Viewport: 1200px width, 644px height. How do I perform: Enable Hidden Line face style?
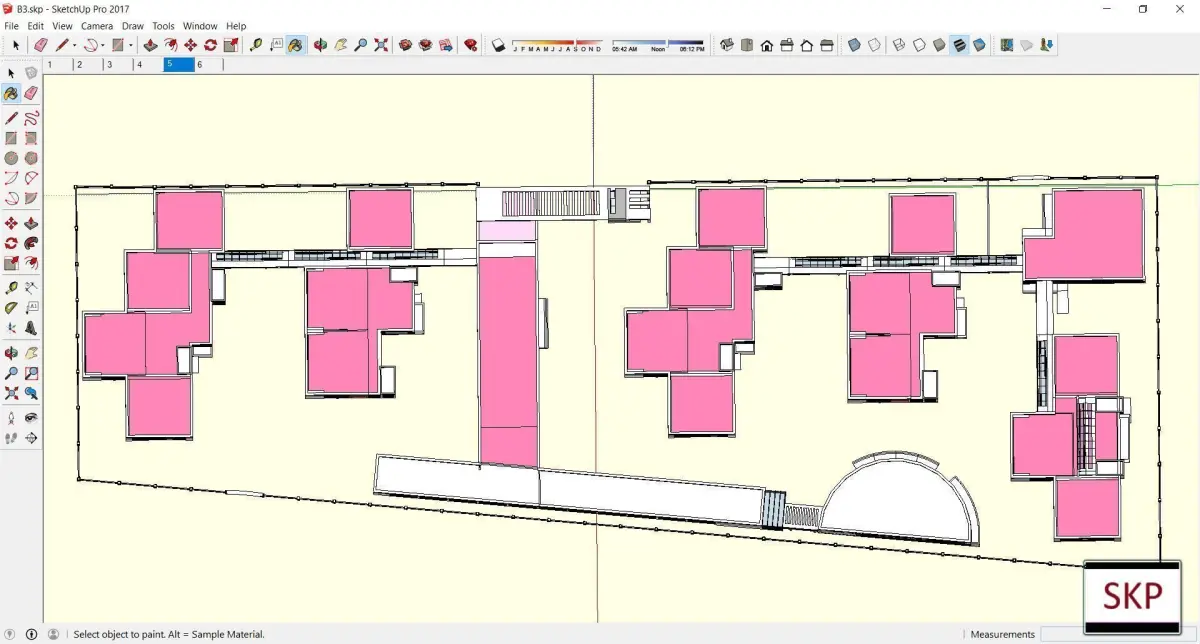[x=919, y=45]
